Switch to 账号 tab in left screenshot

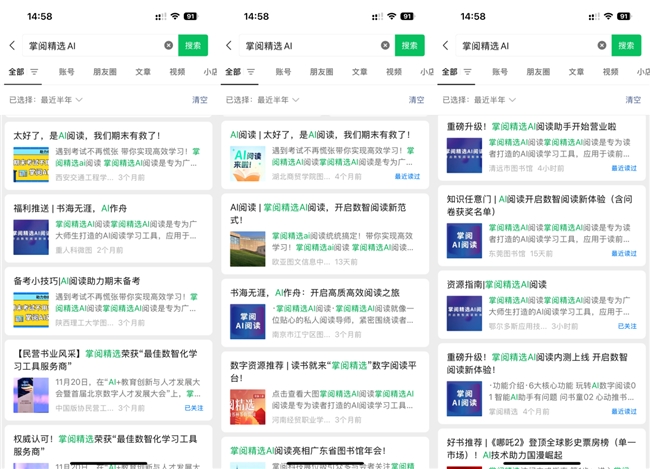pyautogui.click(x=66, y=72)
